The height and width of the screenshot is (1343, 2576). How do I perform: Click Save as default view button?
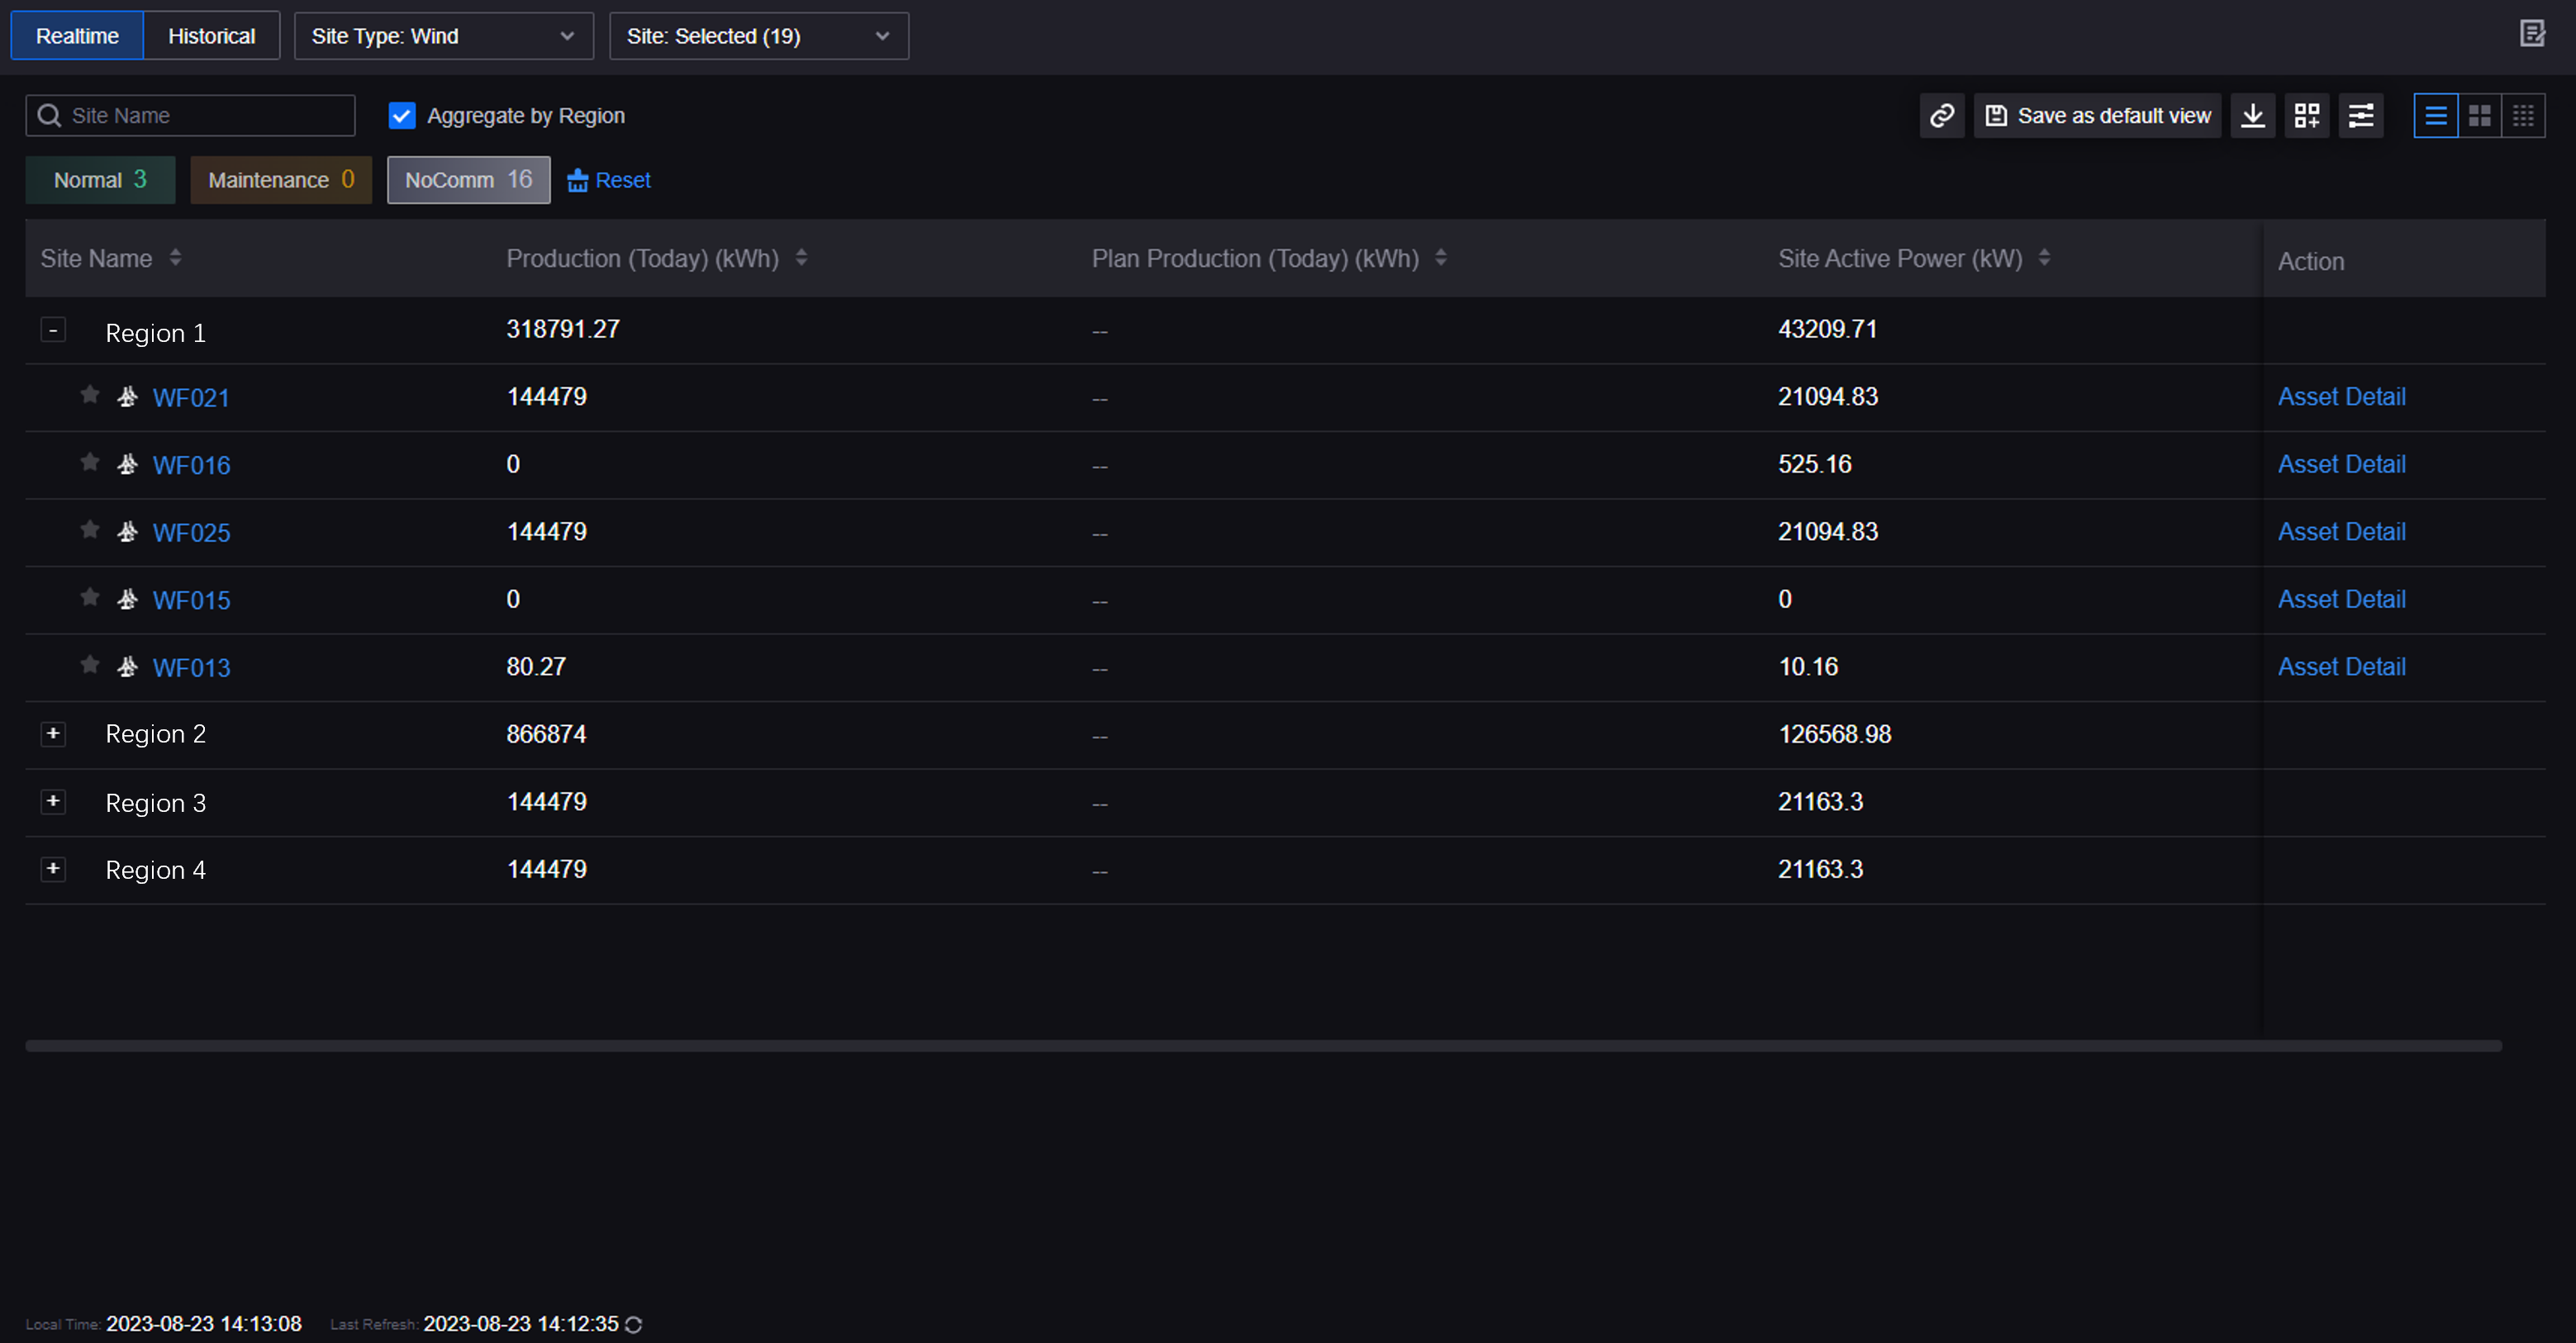tap(2097, 116)
